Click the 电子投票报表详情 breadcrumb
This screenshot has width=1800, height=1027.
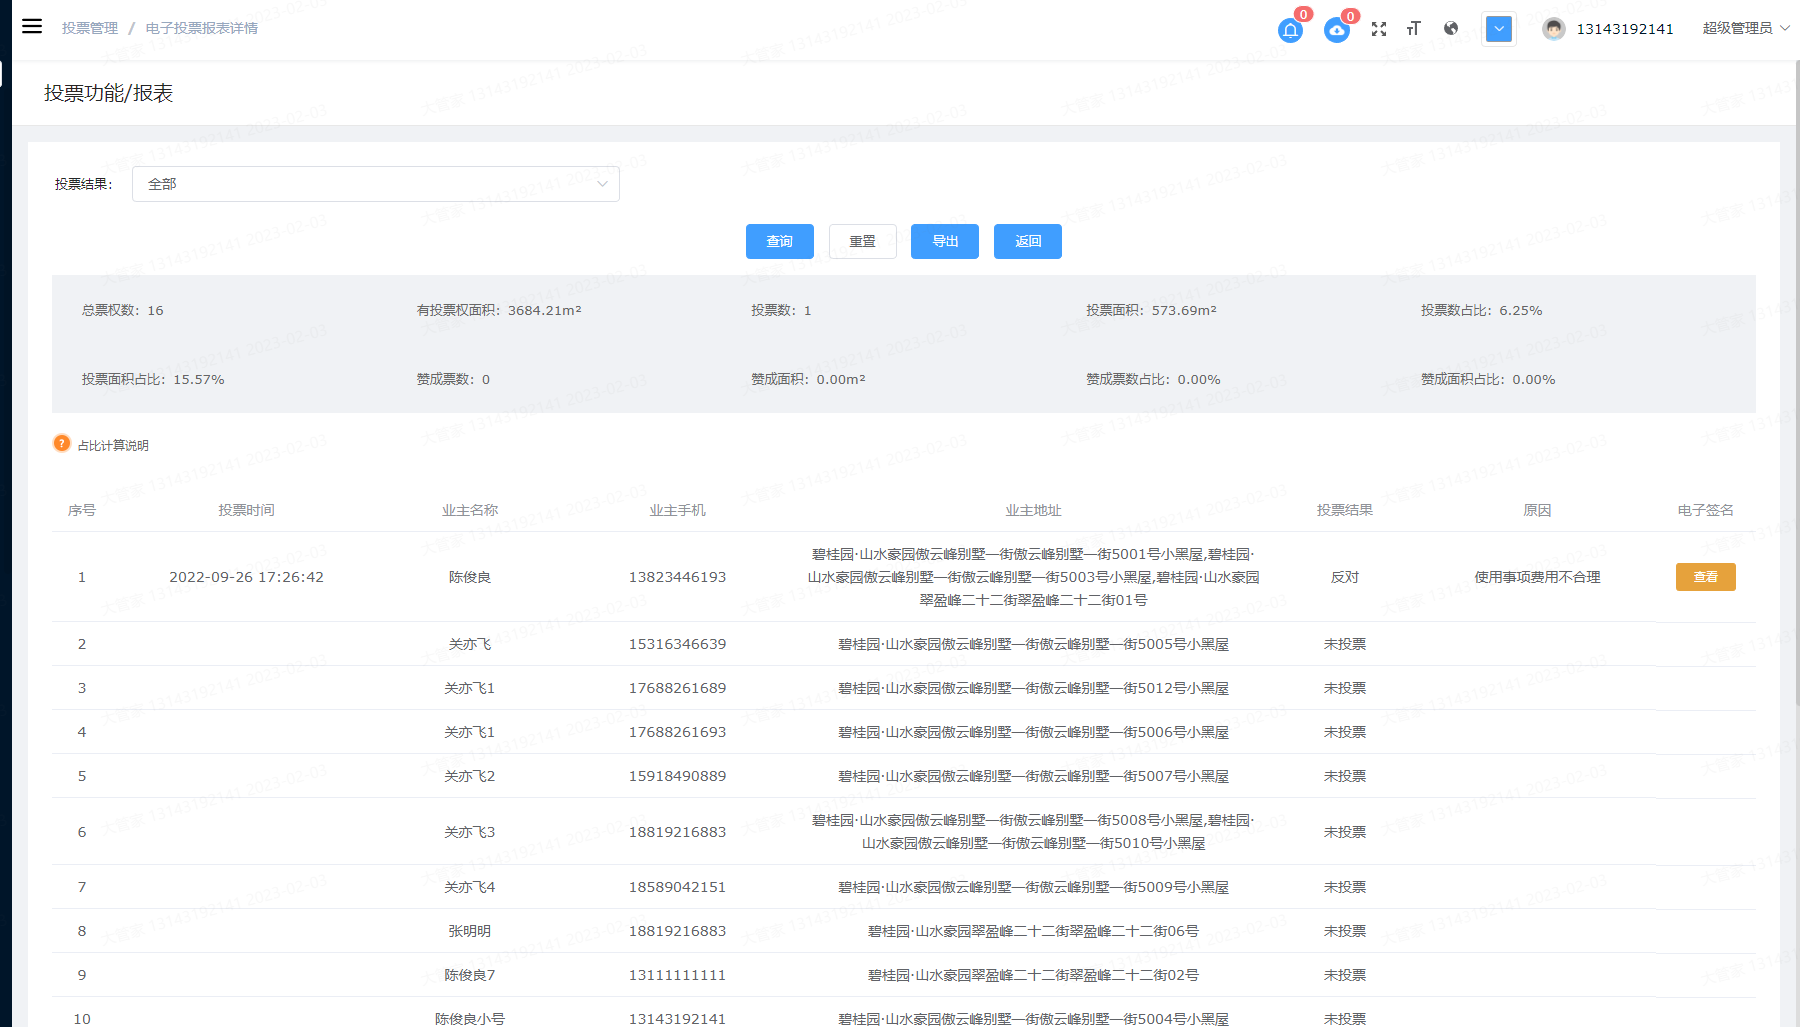202,28
